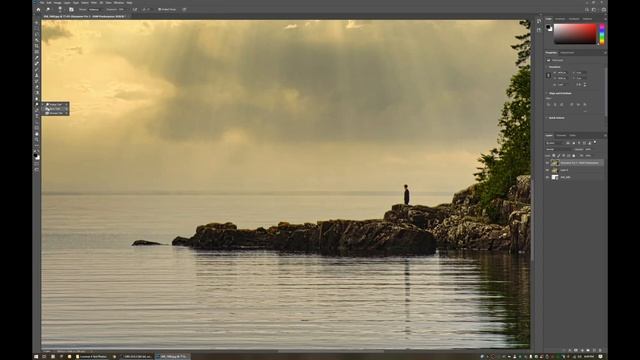The height and width of the screenshot is (360, 640).
Task: Select the Pen tool
Action: click(37, 110)
